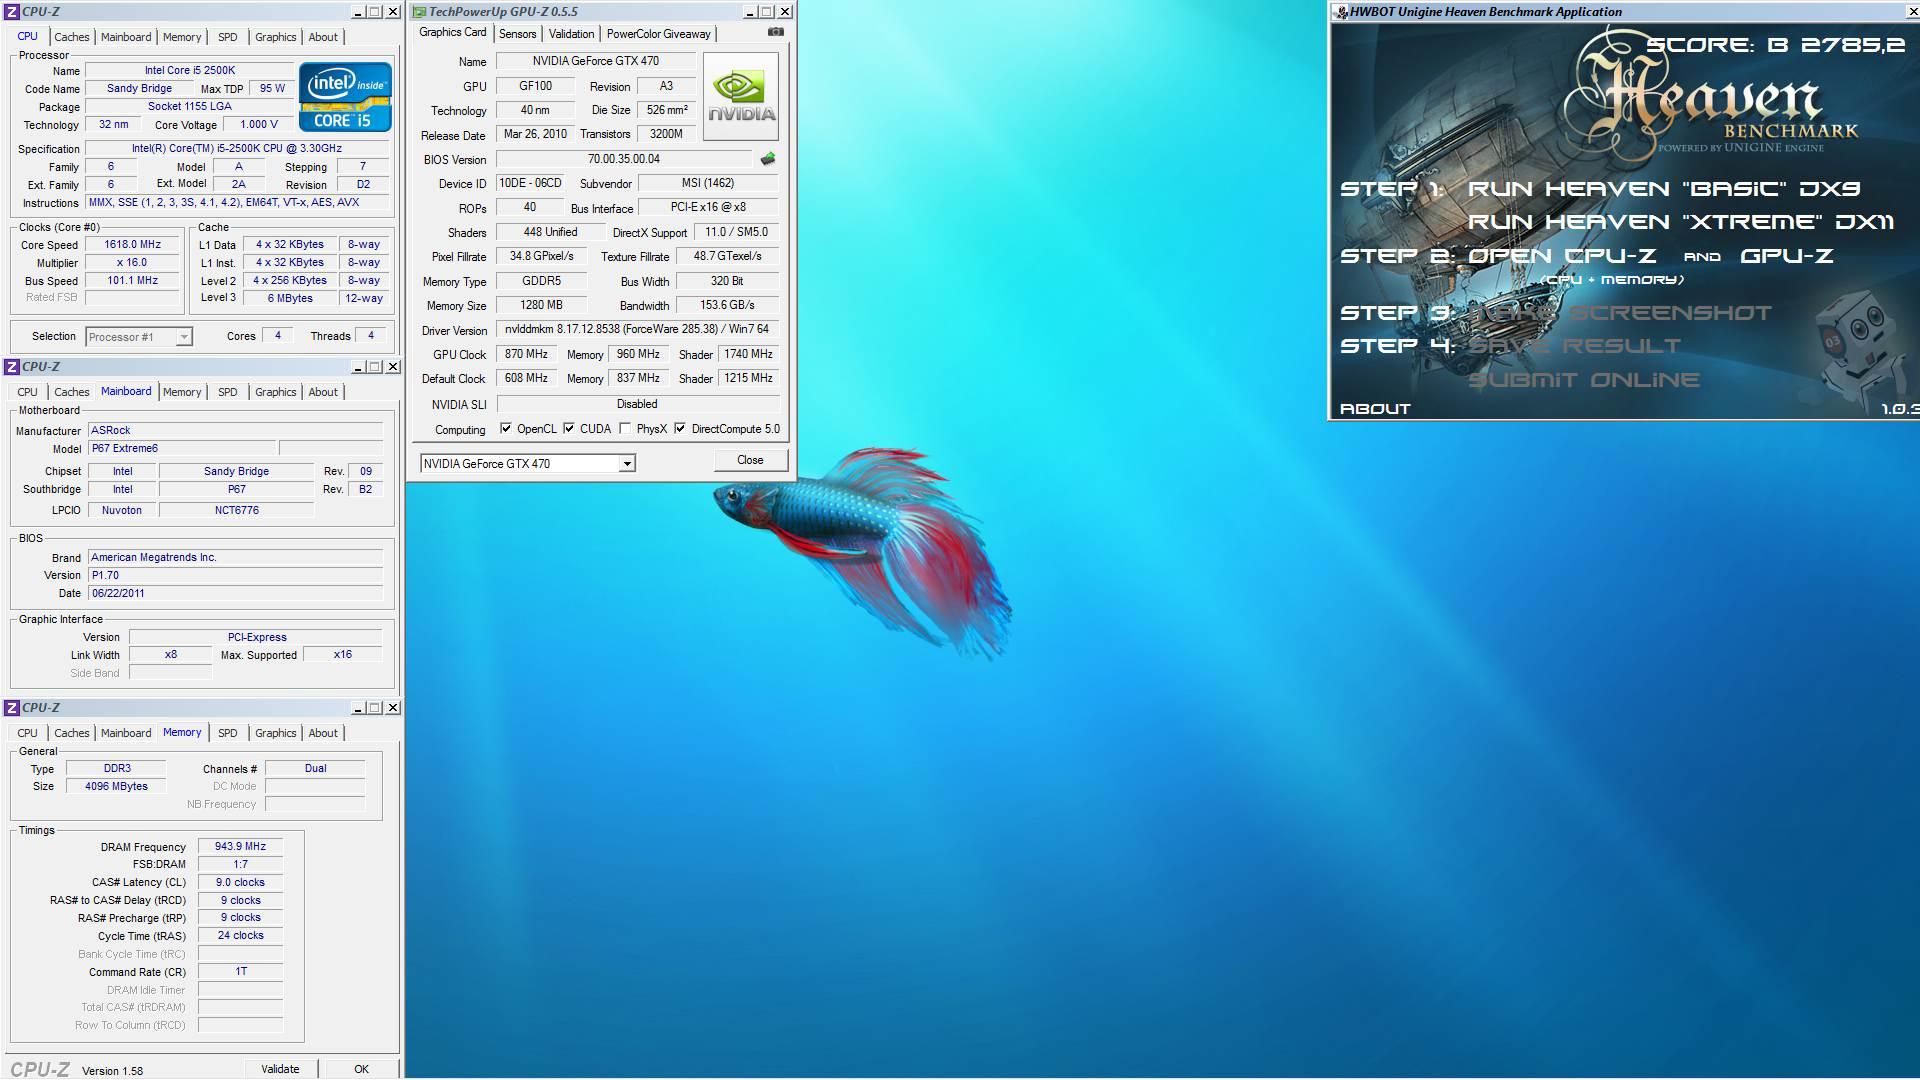This screenshot has height=1080, width=1920.
Task: Click the Close button in GPU-Z
Action: coord(750,460)
